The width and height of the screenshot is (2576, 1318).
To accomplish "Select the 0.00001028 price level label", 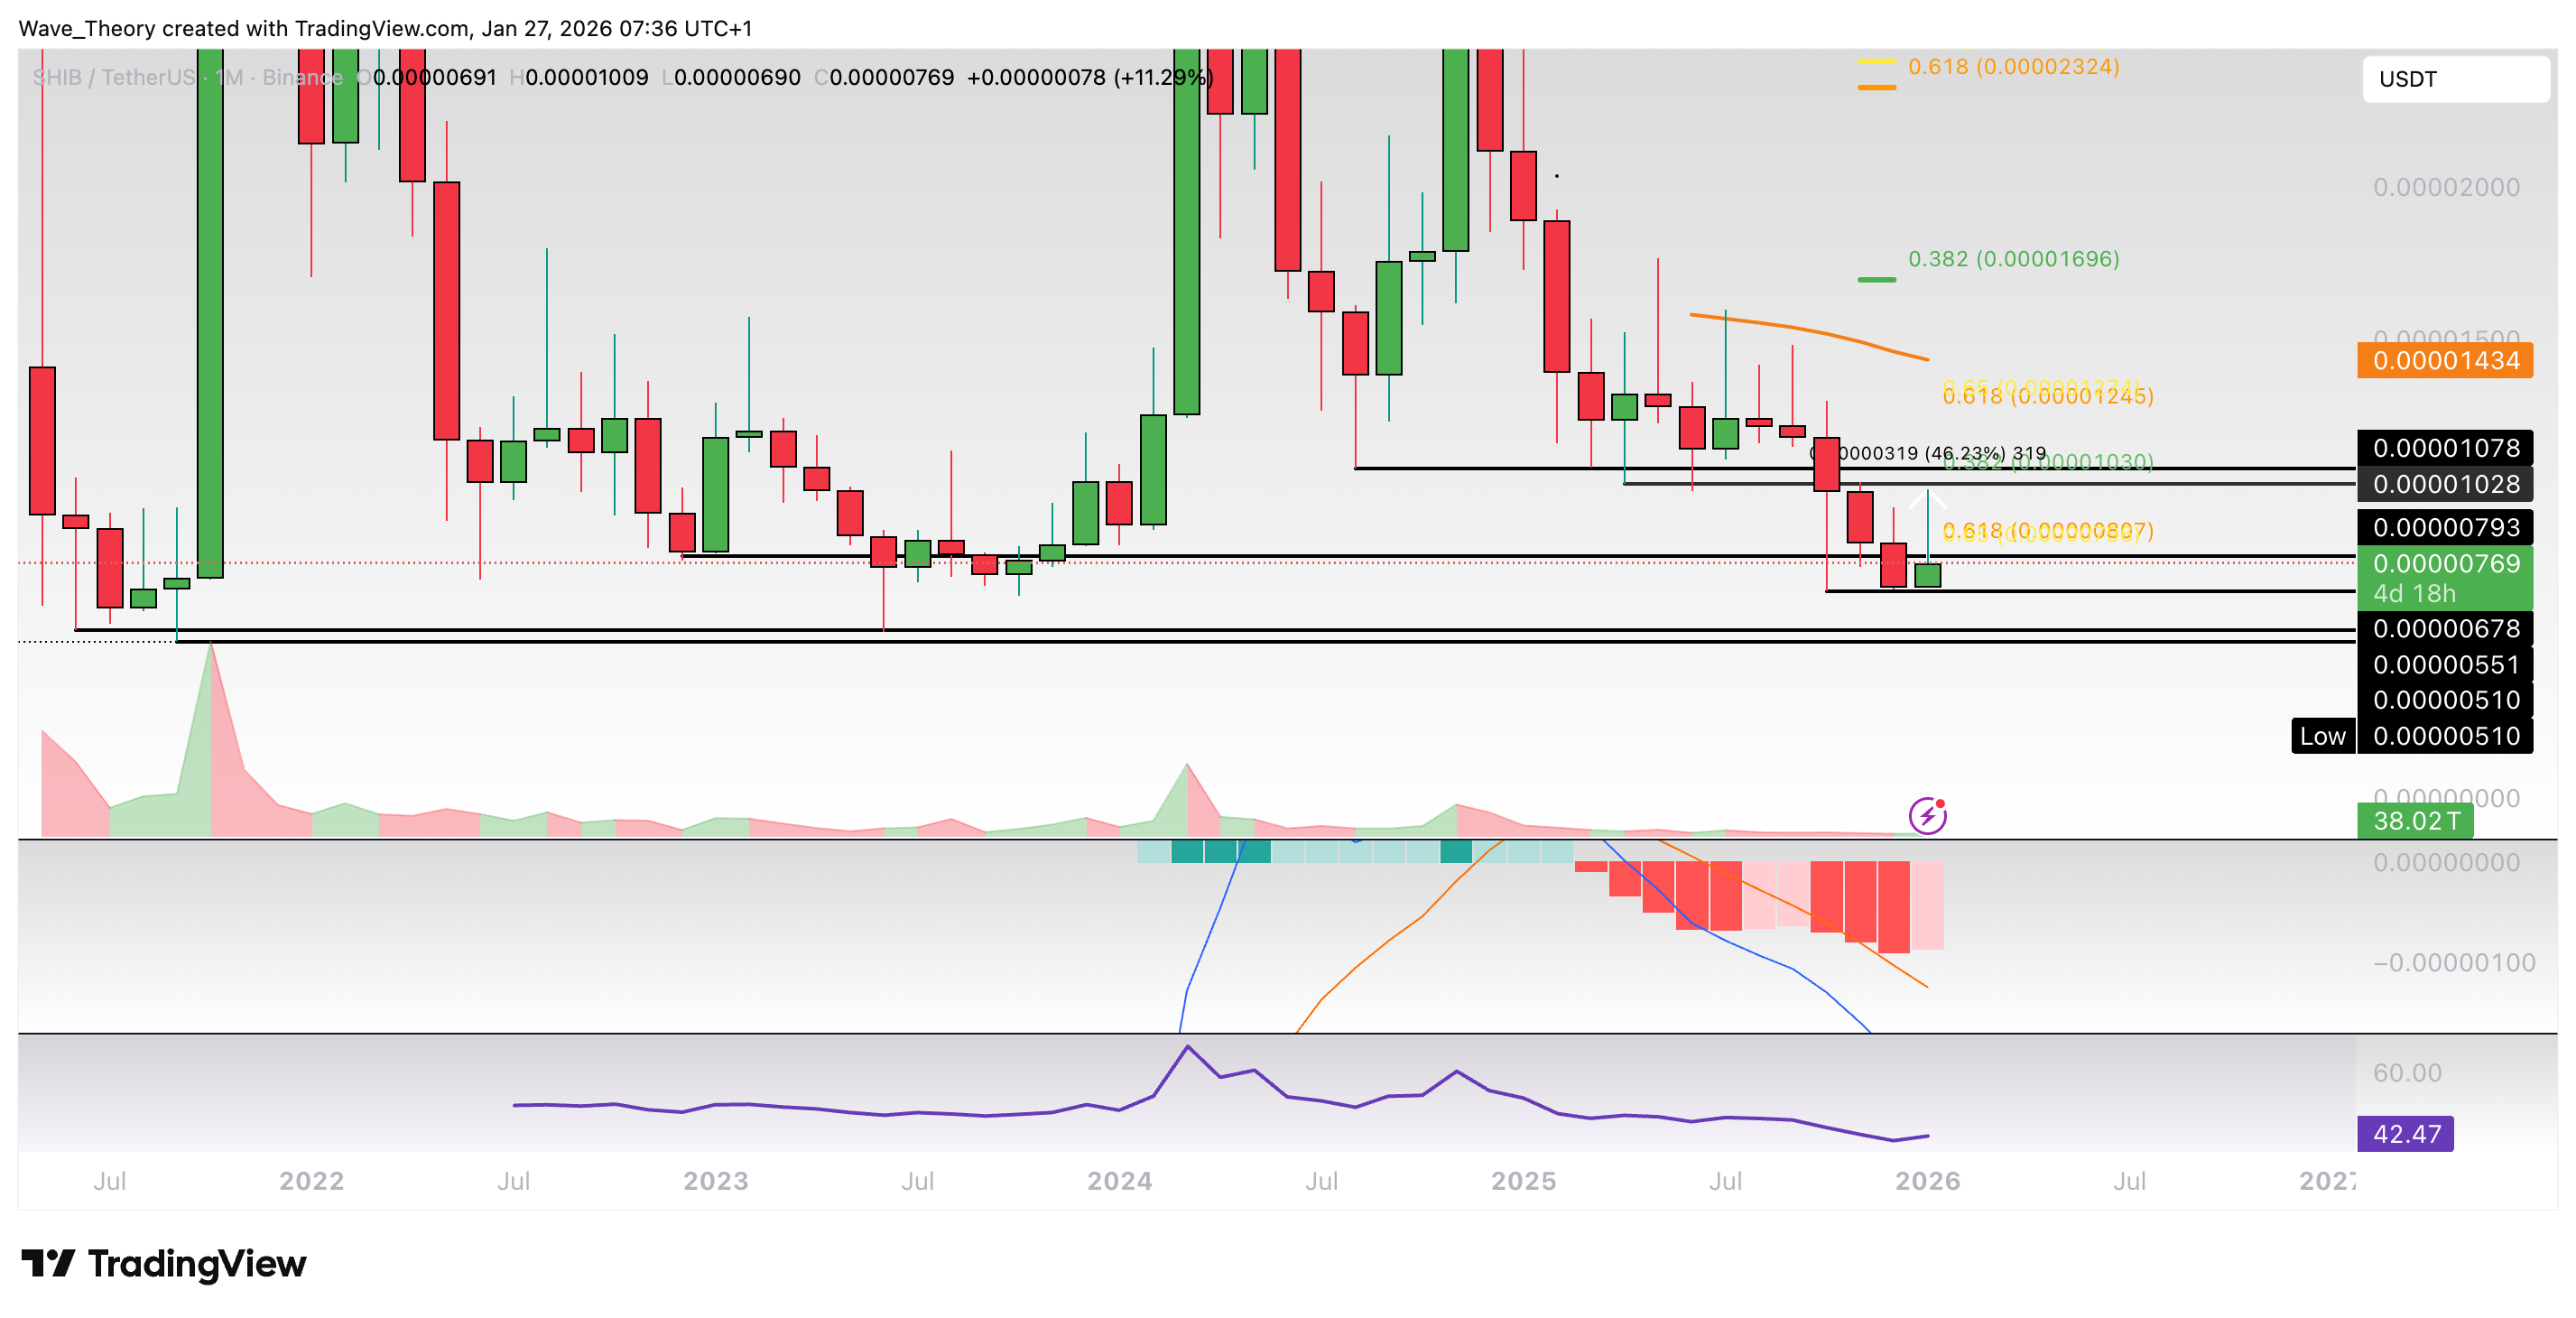I will (2444, 484).
